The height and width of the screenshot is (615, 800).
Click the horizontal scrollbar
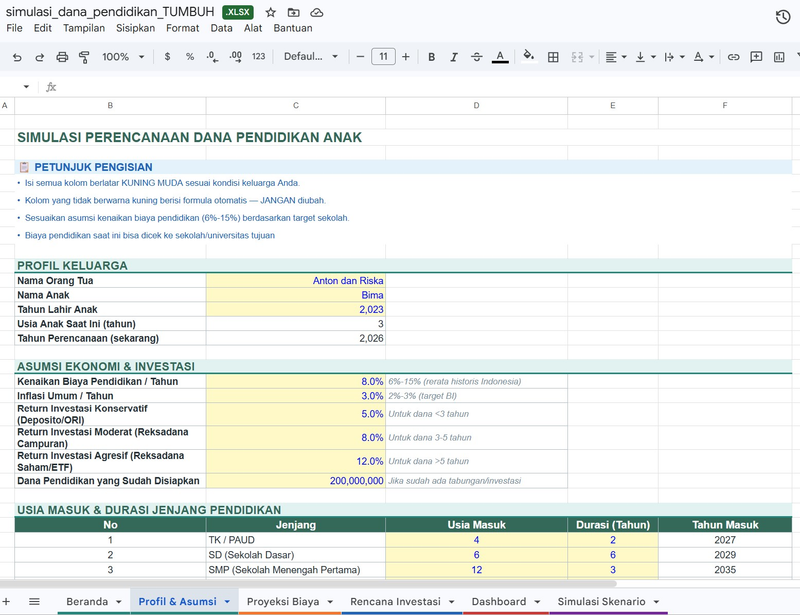point(308,583)
